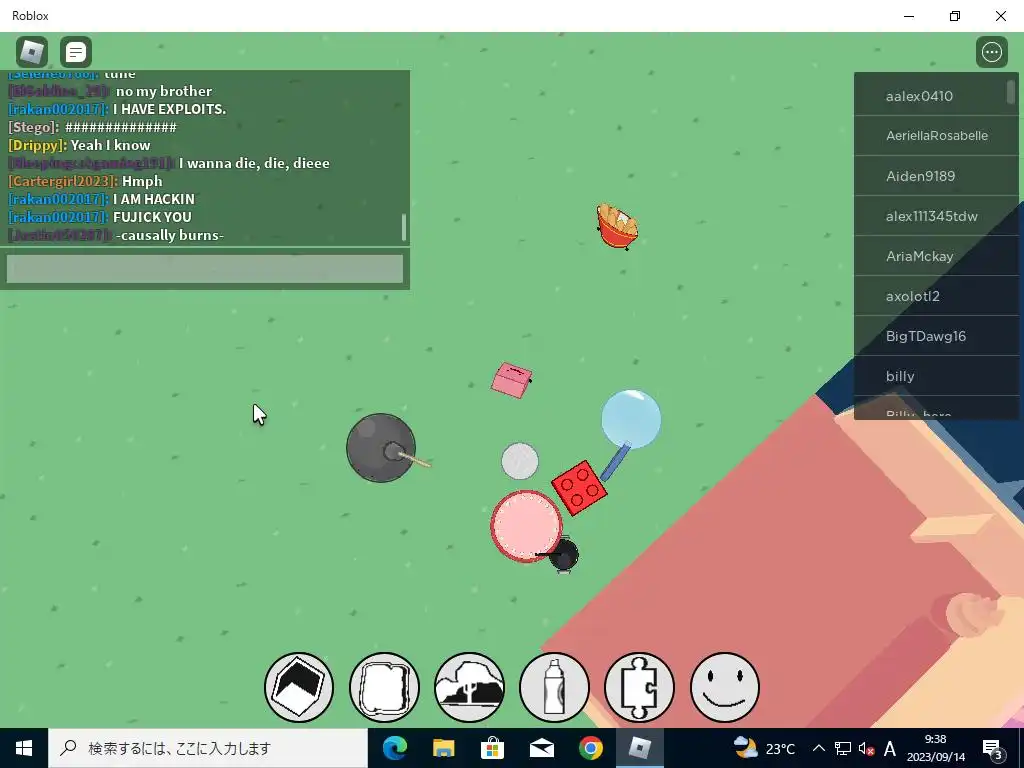Click the pink toaster-like box character
The width and height of the screenshot is (1024, 768).
pyautogui.click(x=511, y=380)
